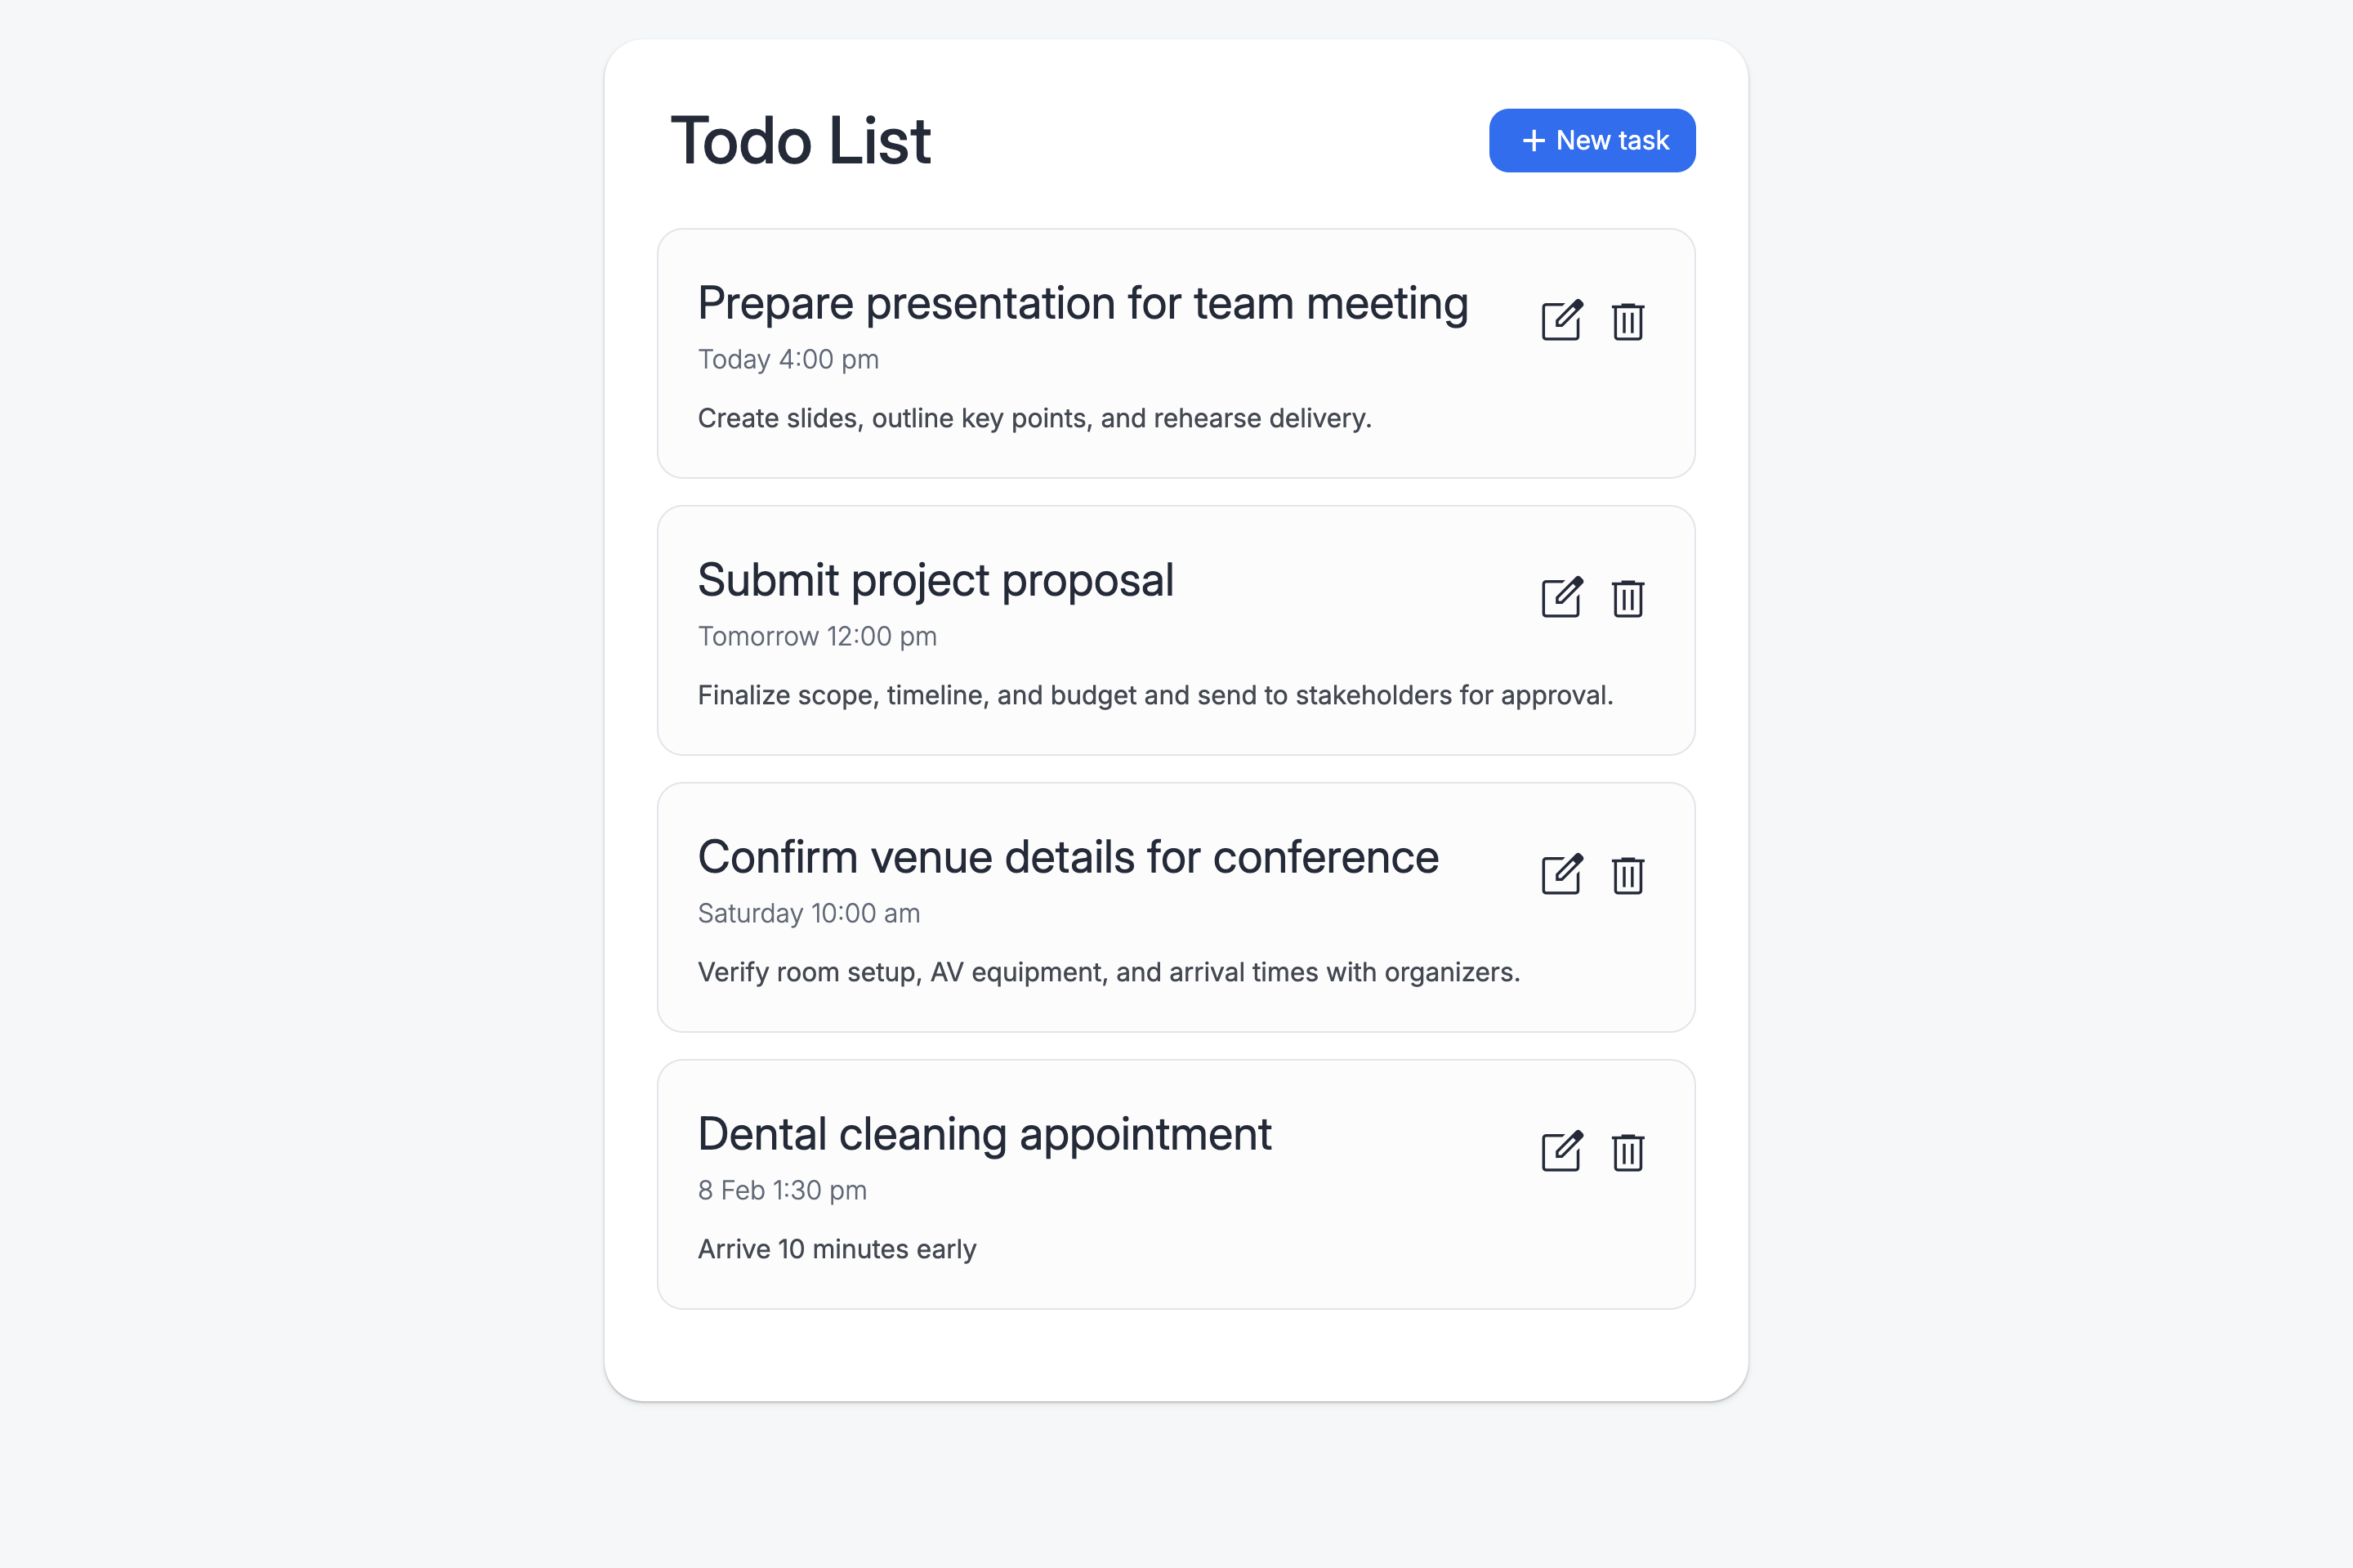
Task: Click the Todo List heading
Action: tap(800, 140)
